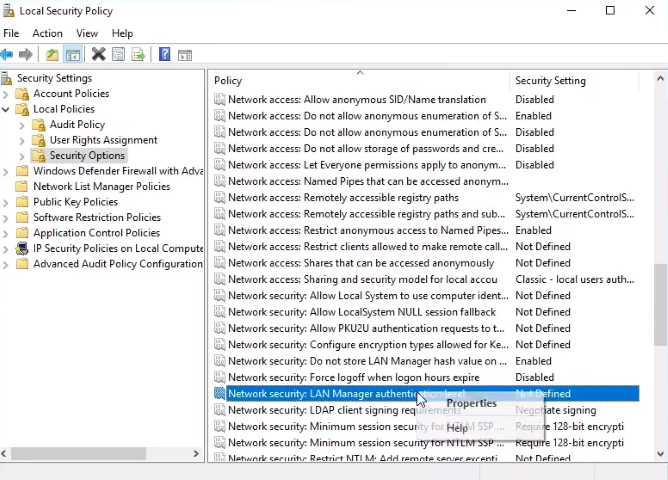Screen dimensions: 668x480
Task: Expand Windows Defender Firewall node
Action: point(6,172)
